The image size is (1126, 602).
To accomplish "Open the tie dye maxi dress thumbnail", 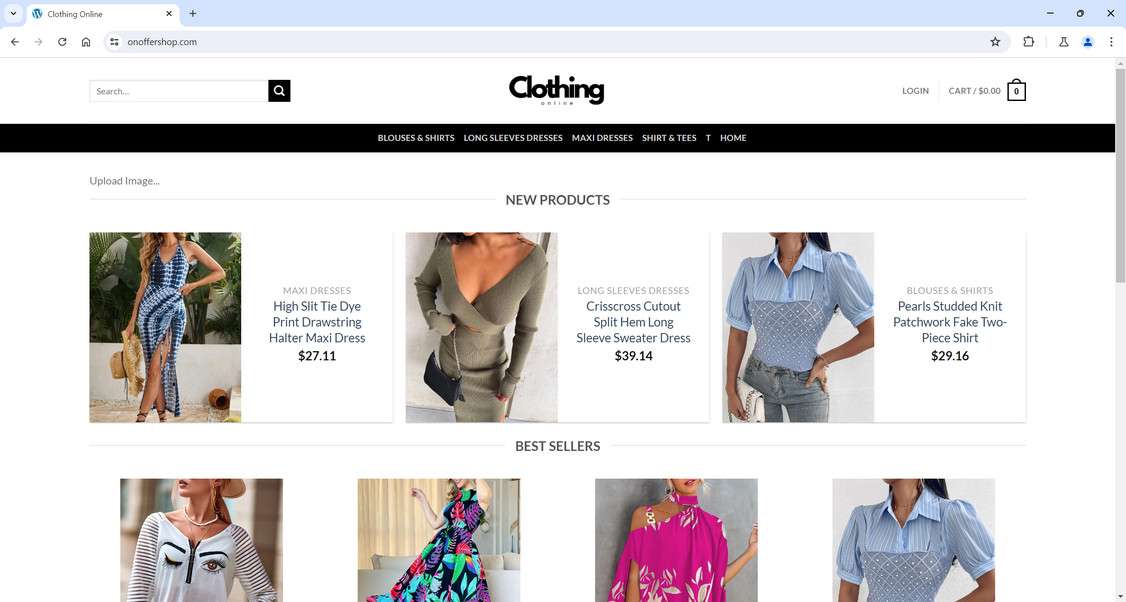I will click(165, 327).
